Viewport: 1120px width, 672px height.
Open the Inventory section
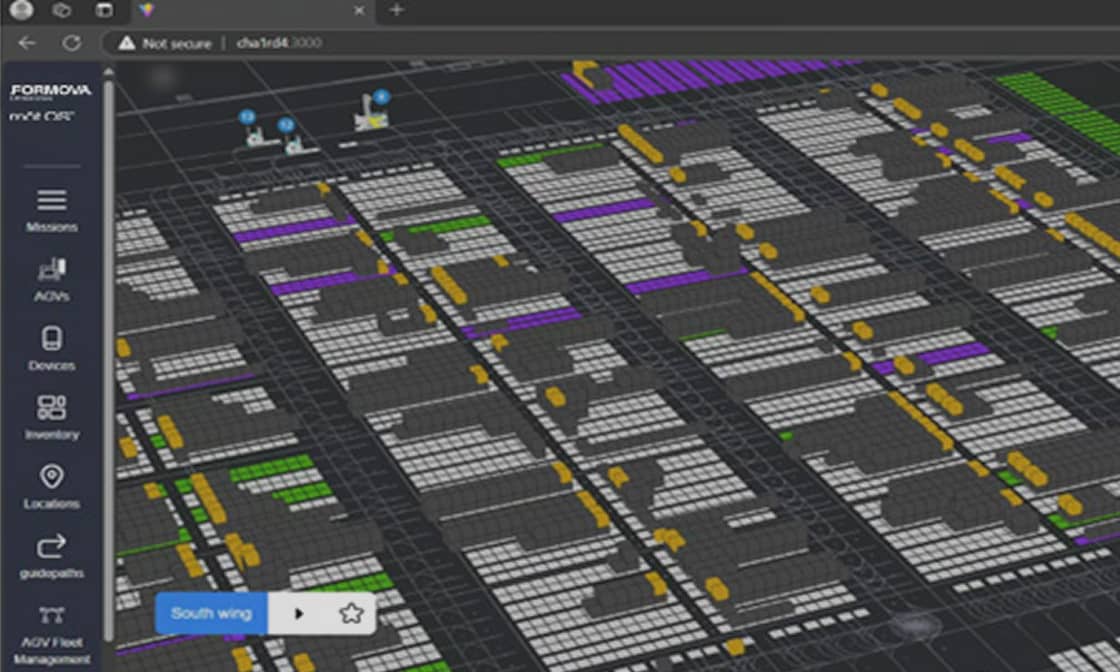pyautogui.click(x=51, y=418)
